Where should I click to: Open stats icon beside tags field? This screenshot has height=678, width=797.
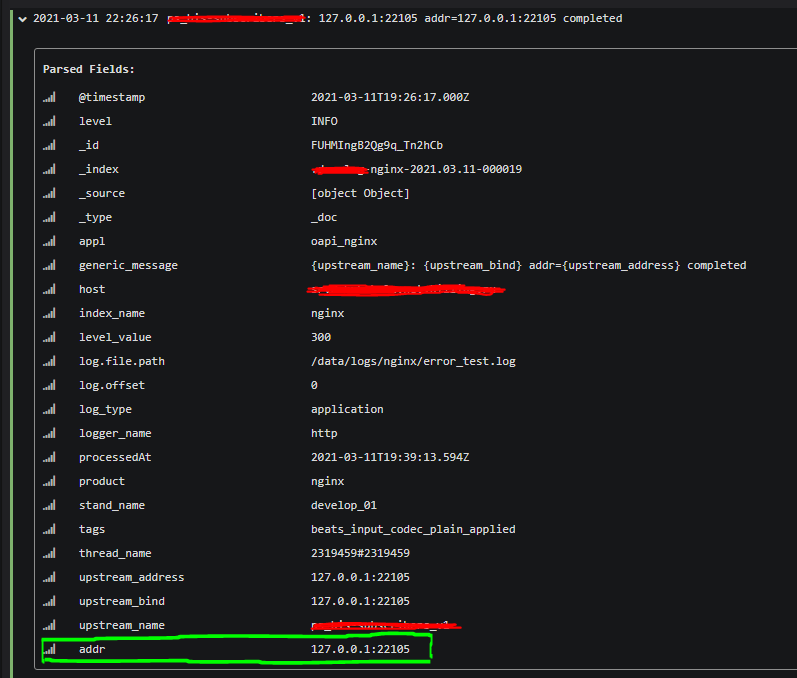pyautogui.click(x=49, y=530)
